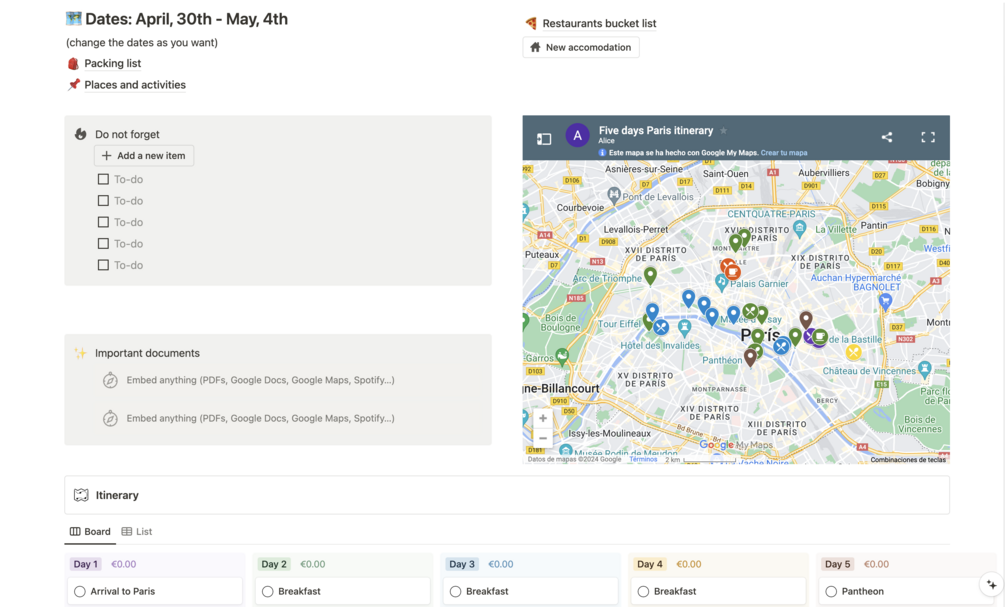Click the Itinerary map icon
Image resolution: width=1005 pixels, height=607 pixels.
click(x=81, y=495)
